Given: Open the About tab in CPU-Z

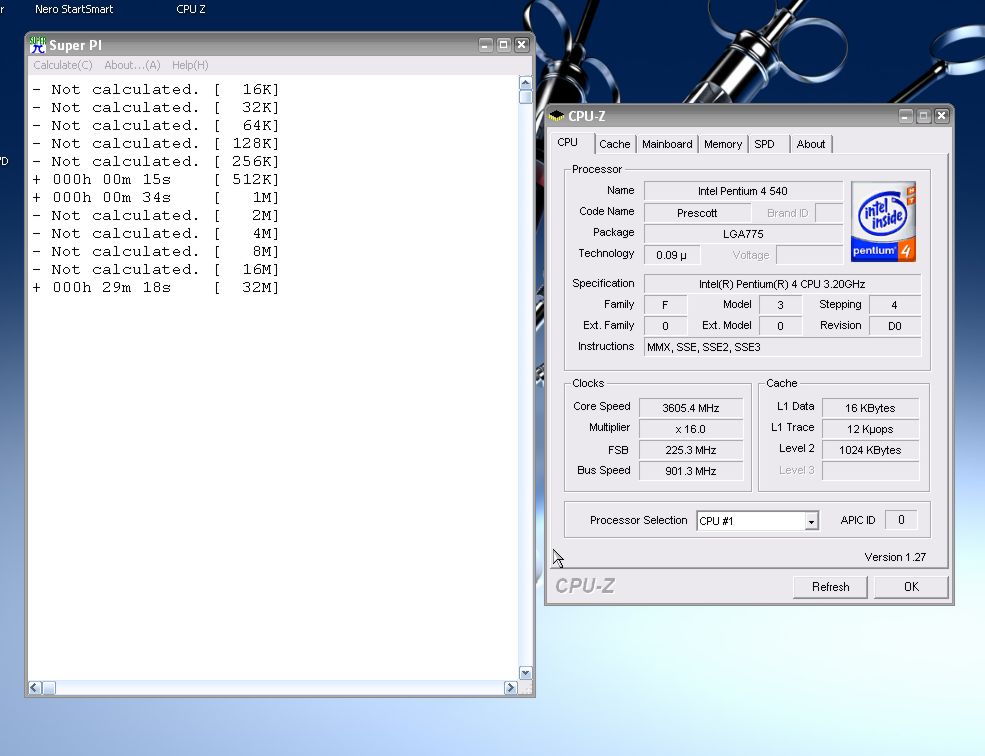Looking at the screenshot, I should pos(810,144).
